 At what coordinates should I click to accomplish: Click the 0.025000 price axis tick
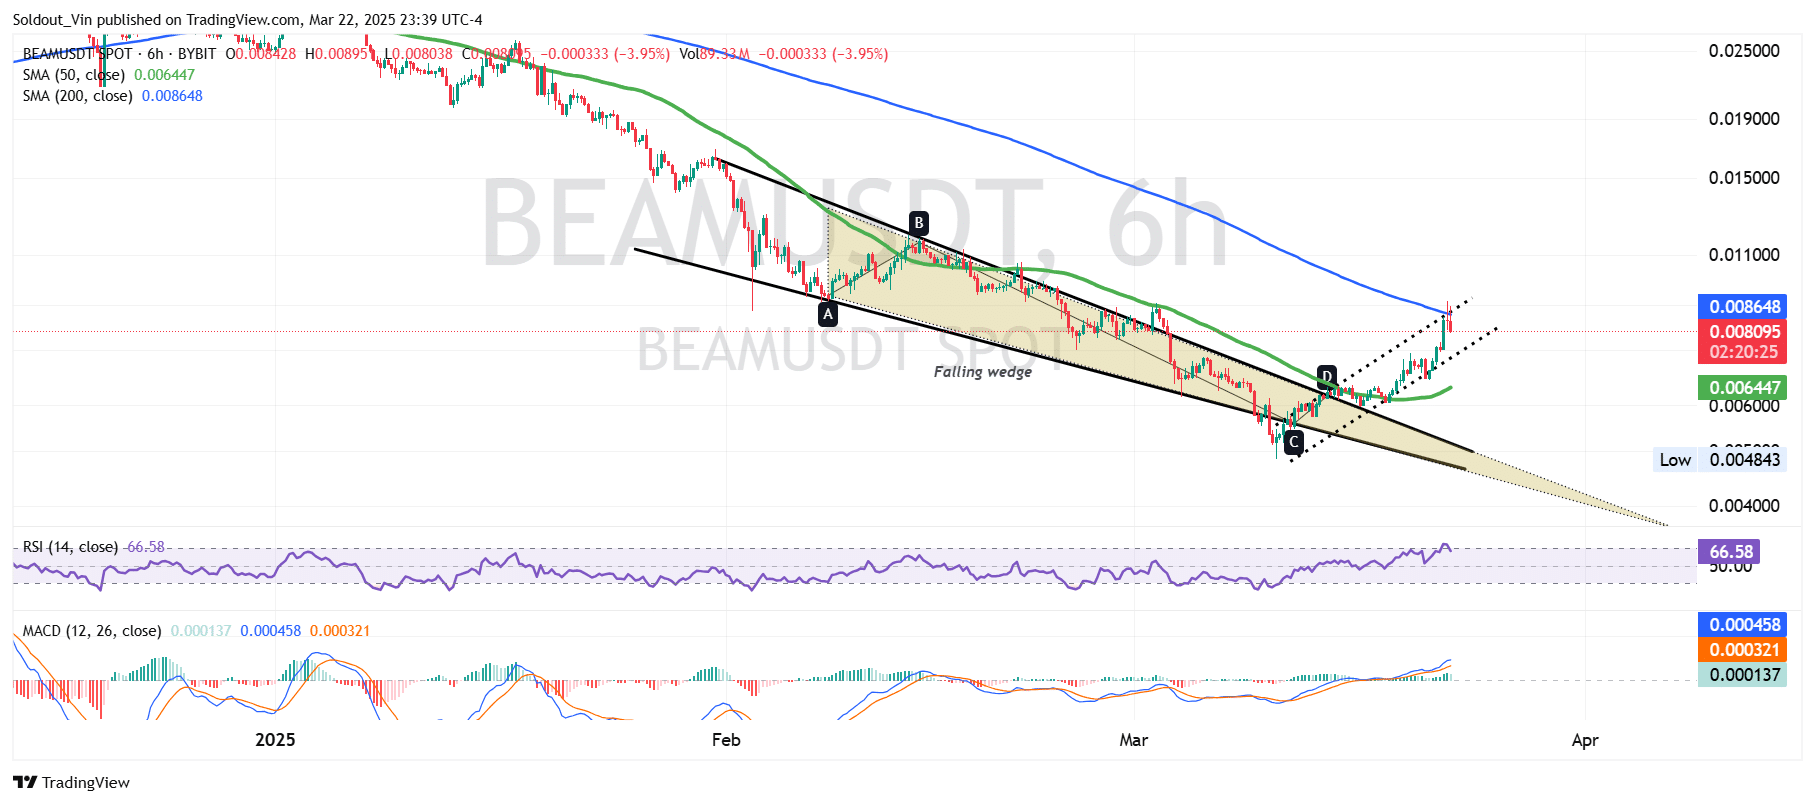click(x=1744, y=51)
